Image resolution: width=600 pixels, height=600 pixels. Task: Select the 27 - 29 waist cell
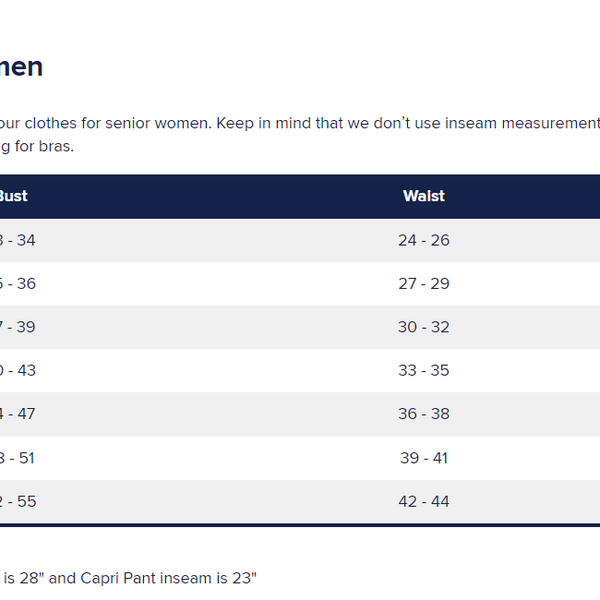click(423, 284)
